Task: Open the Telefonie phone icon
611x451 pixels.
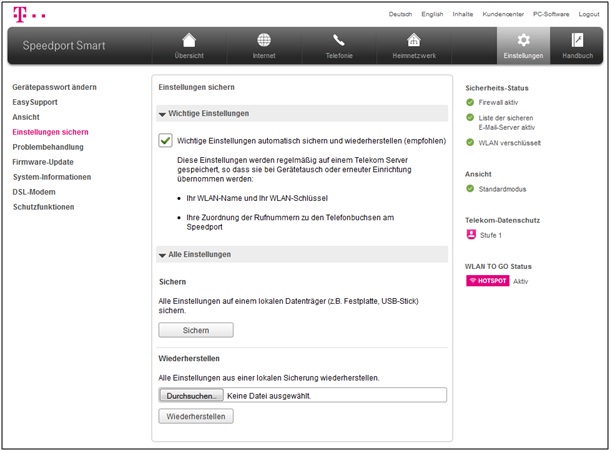Action: pos(339,40)
